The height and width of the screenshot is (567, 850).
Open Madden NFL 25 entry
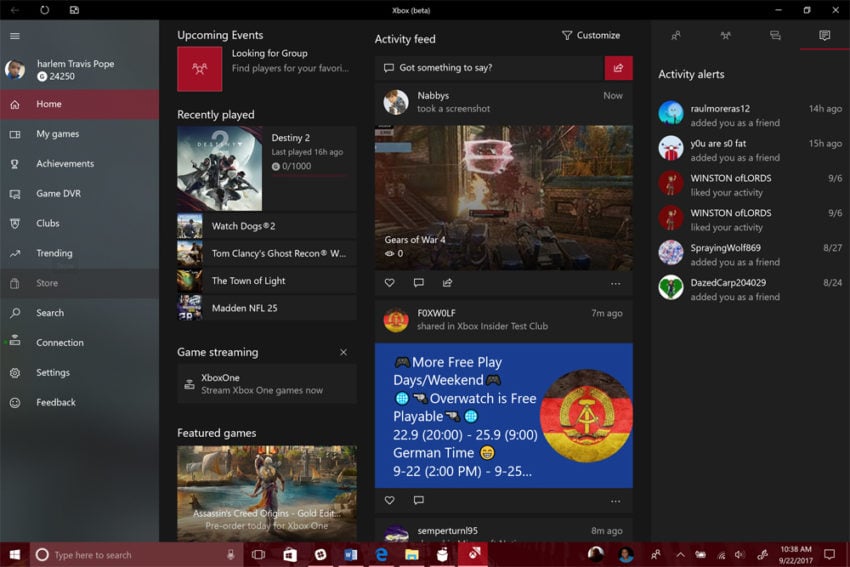click(267, 308)
